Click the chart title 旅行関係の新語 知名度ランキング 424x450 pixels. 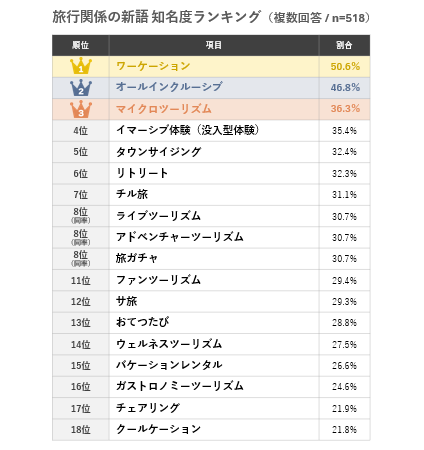156,17
